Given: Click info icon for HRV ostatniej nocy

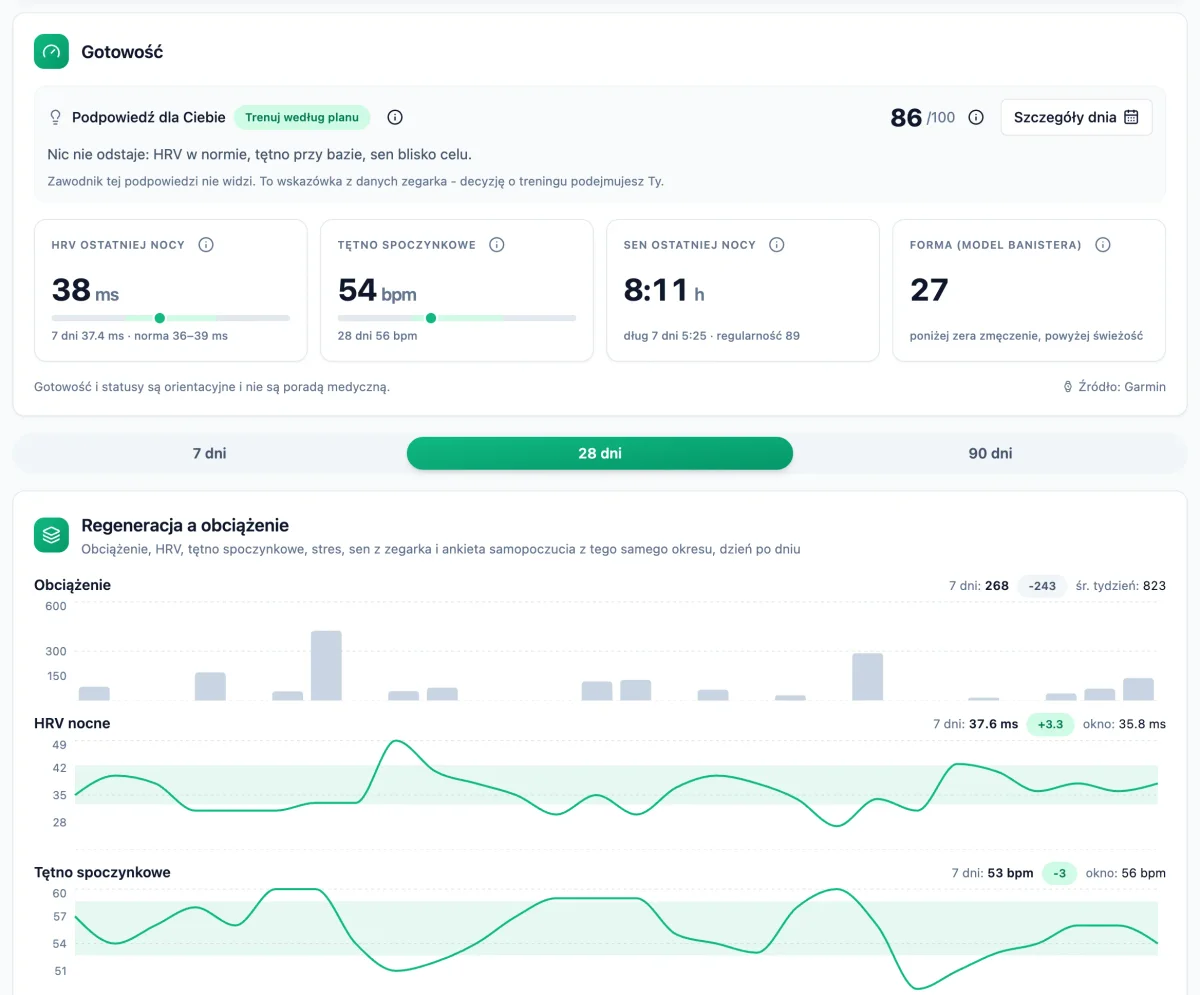Looking at the screenshot, I should tap(206, 245).
